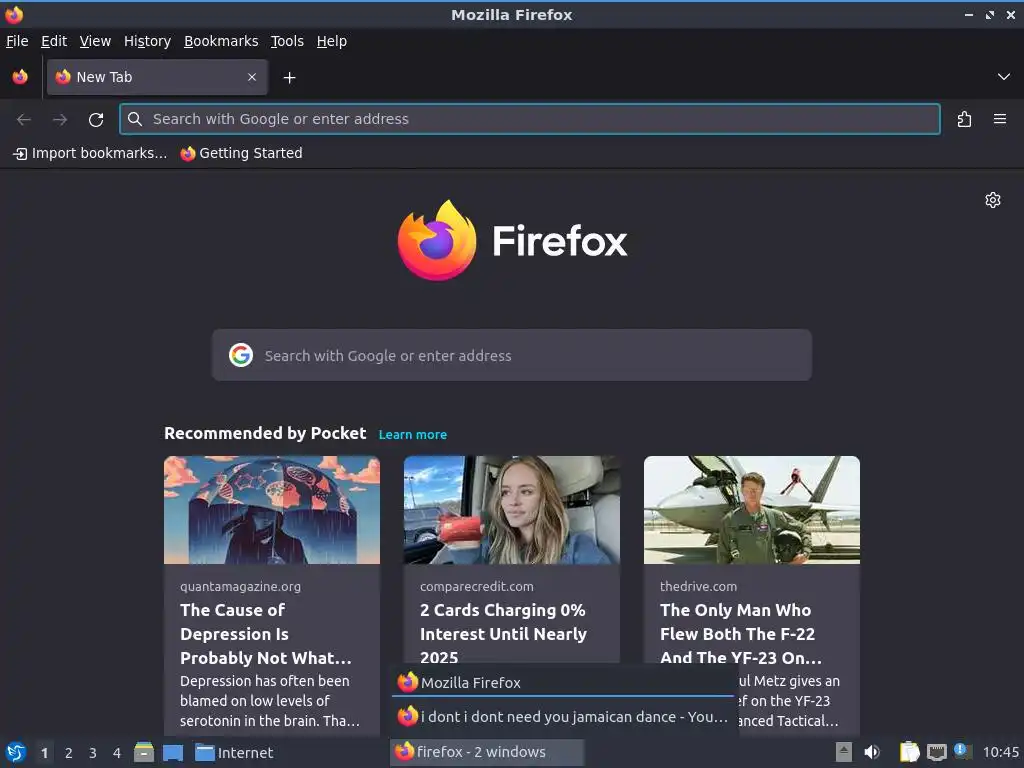The image size is (1024, 768).
Task: Open the Internet folder launcher
Action: 234,752
